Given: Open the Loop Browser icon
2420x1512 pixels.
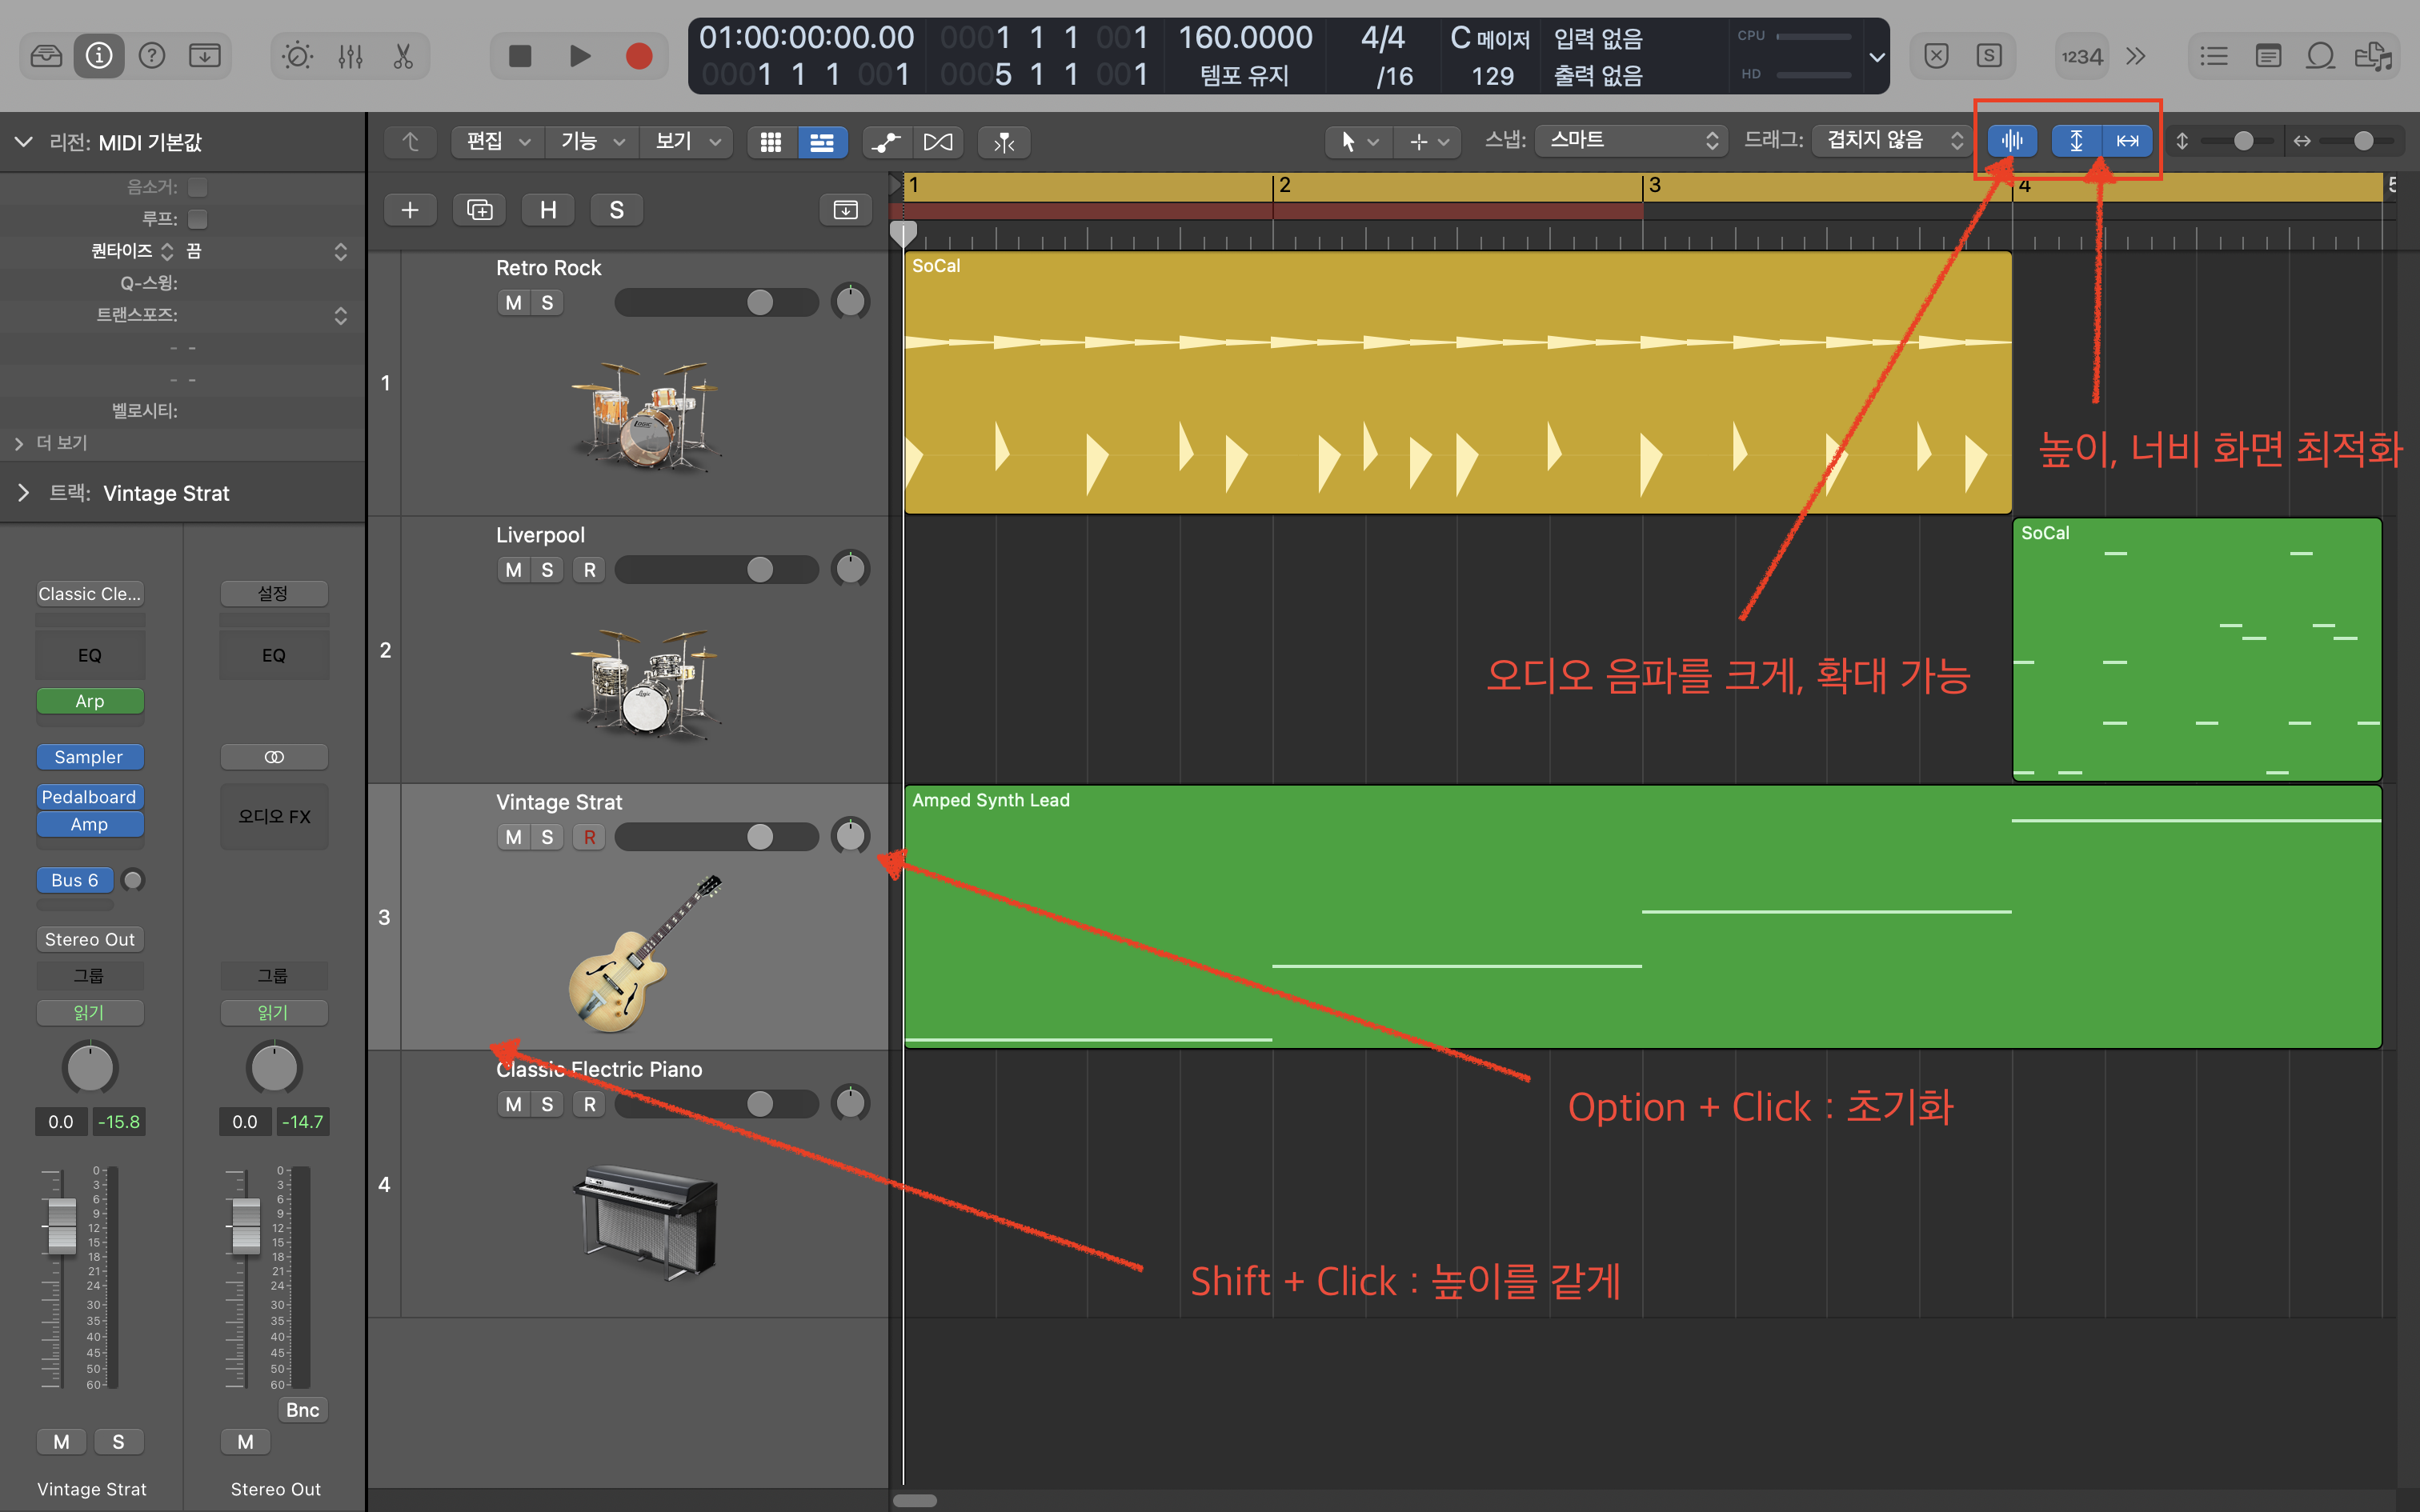Looking at the screenshot, I should click(x=2320, y=56).
